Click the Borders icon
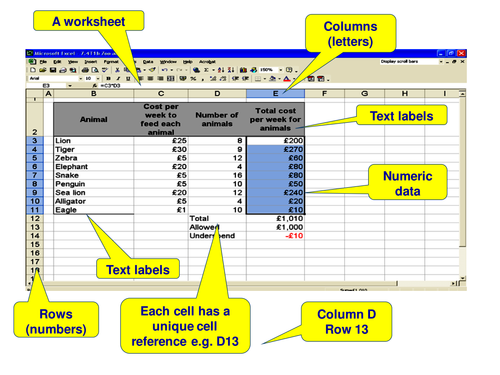The image size is (500, 375). (258, 79)
